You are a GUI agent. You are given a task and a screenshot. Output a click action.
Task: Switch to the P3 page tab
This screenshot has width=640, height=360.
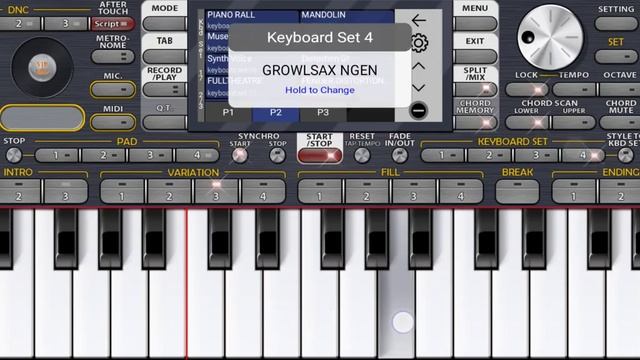click(x=323, y=113)
